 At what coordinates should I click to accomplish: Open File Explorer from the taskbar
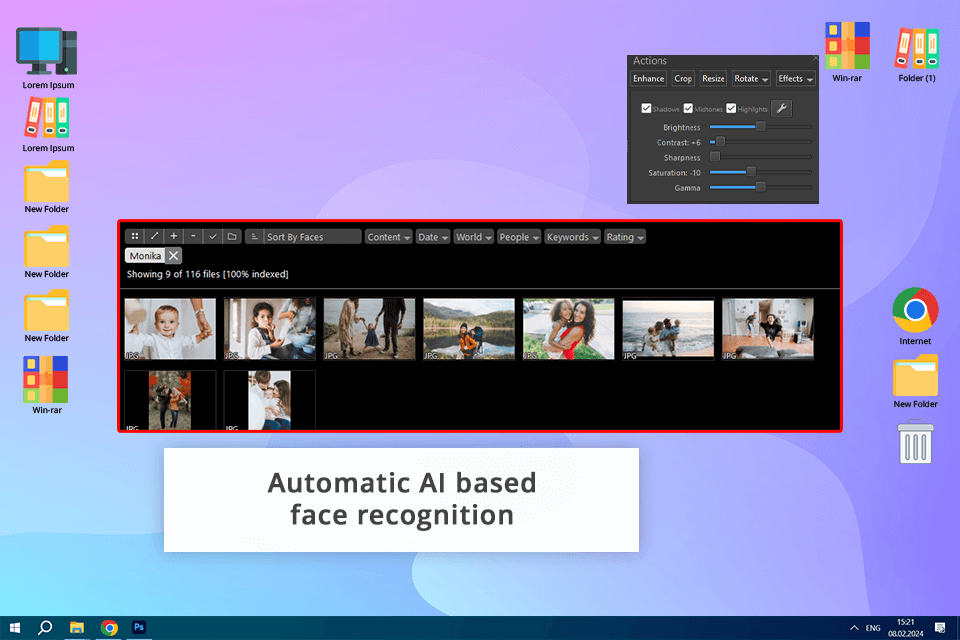[x=77, y=628]
